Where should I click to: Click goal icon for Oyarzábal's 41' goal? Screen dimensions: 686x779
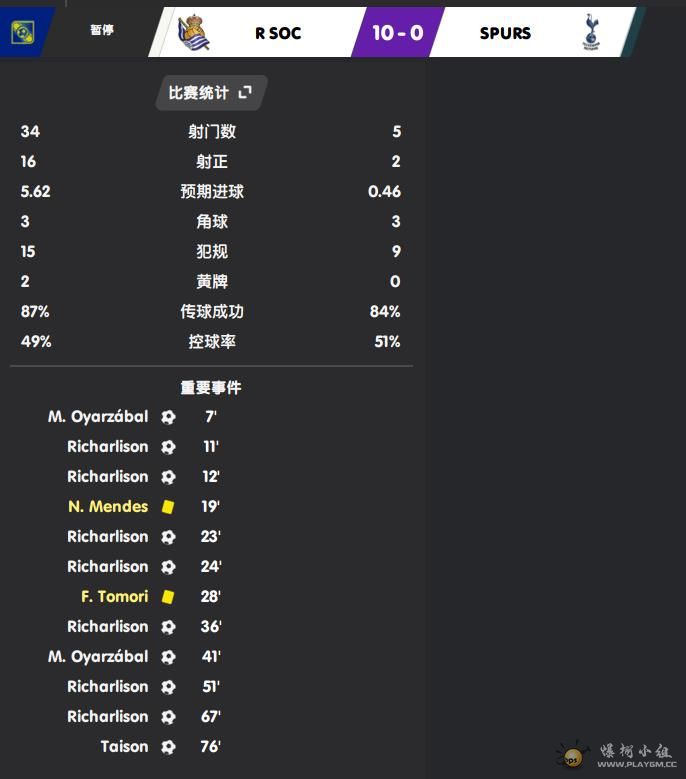tap(168, 657)
